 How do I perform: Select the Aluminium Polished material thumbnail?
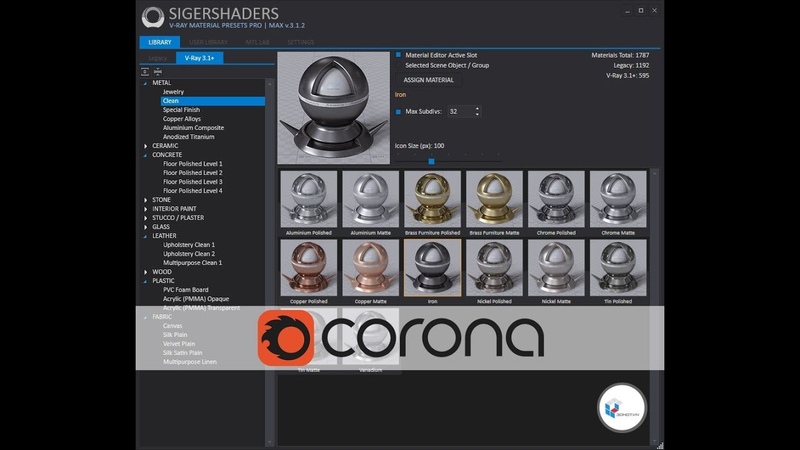[x=309, y=199]
